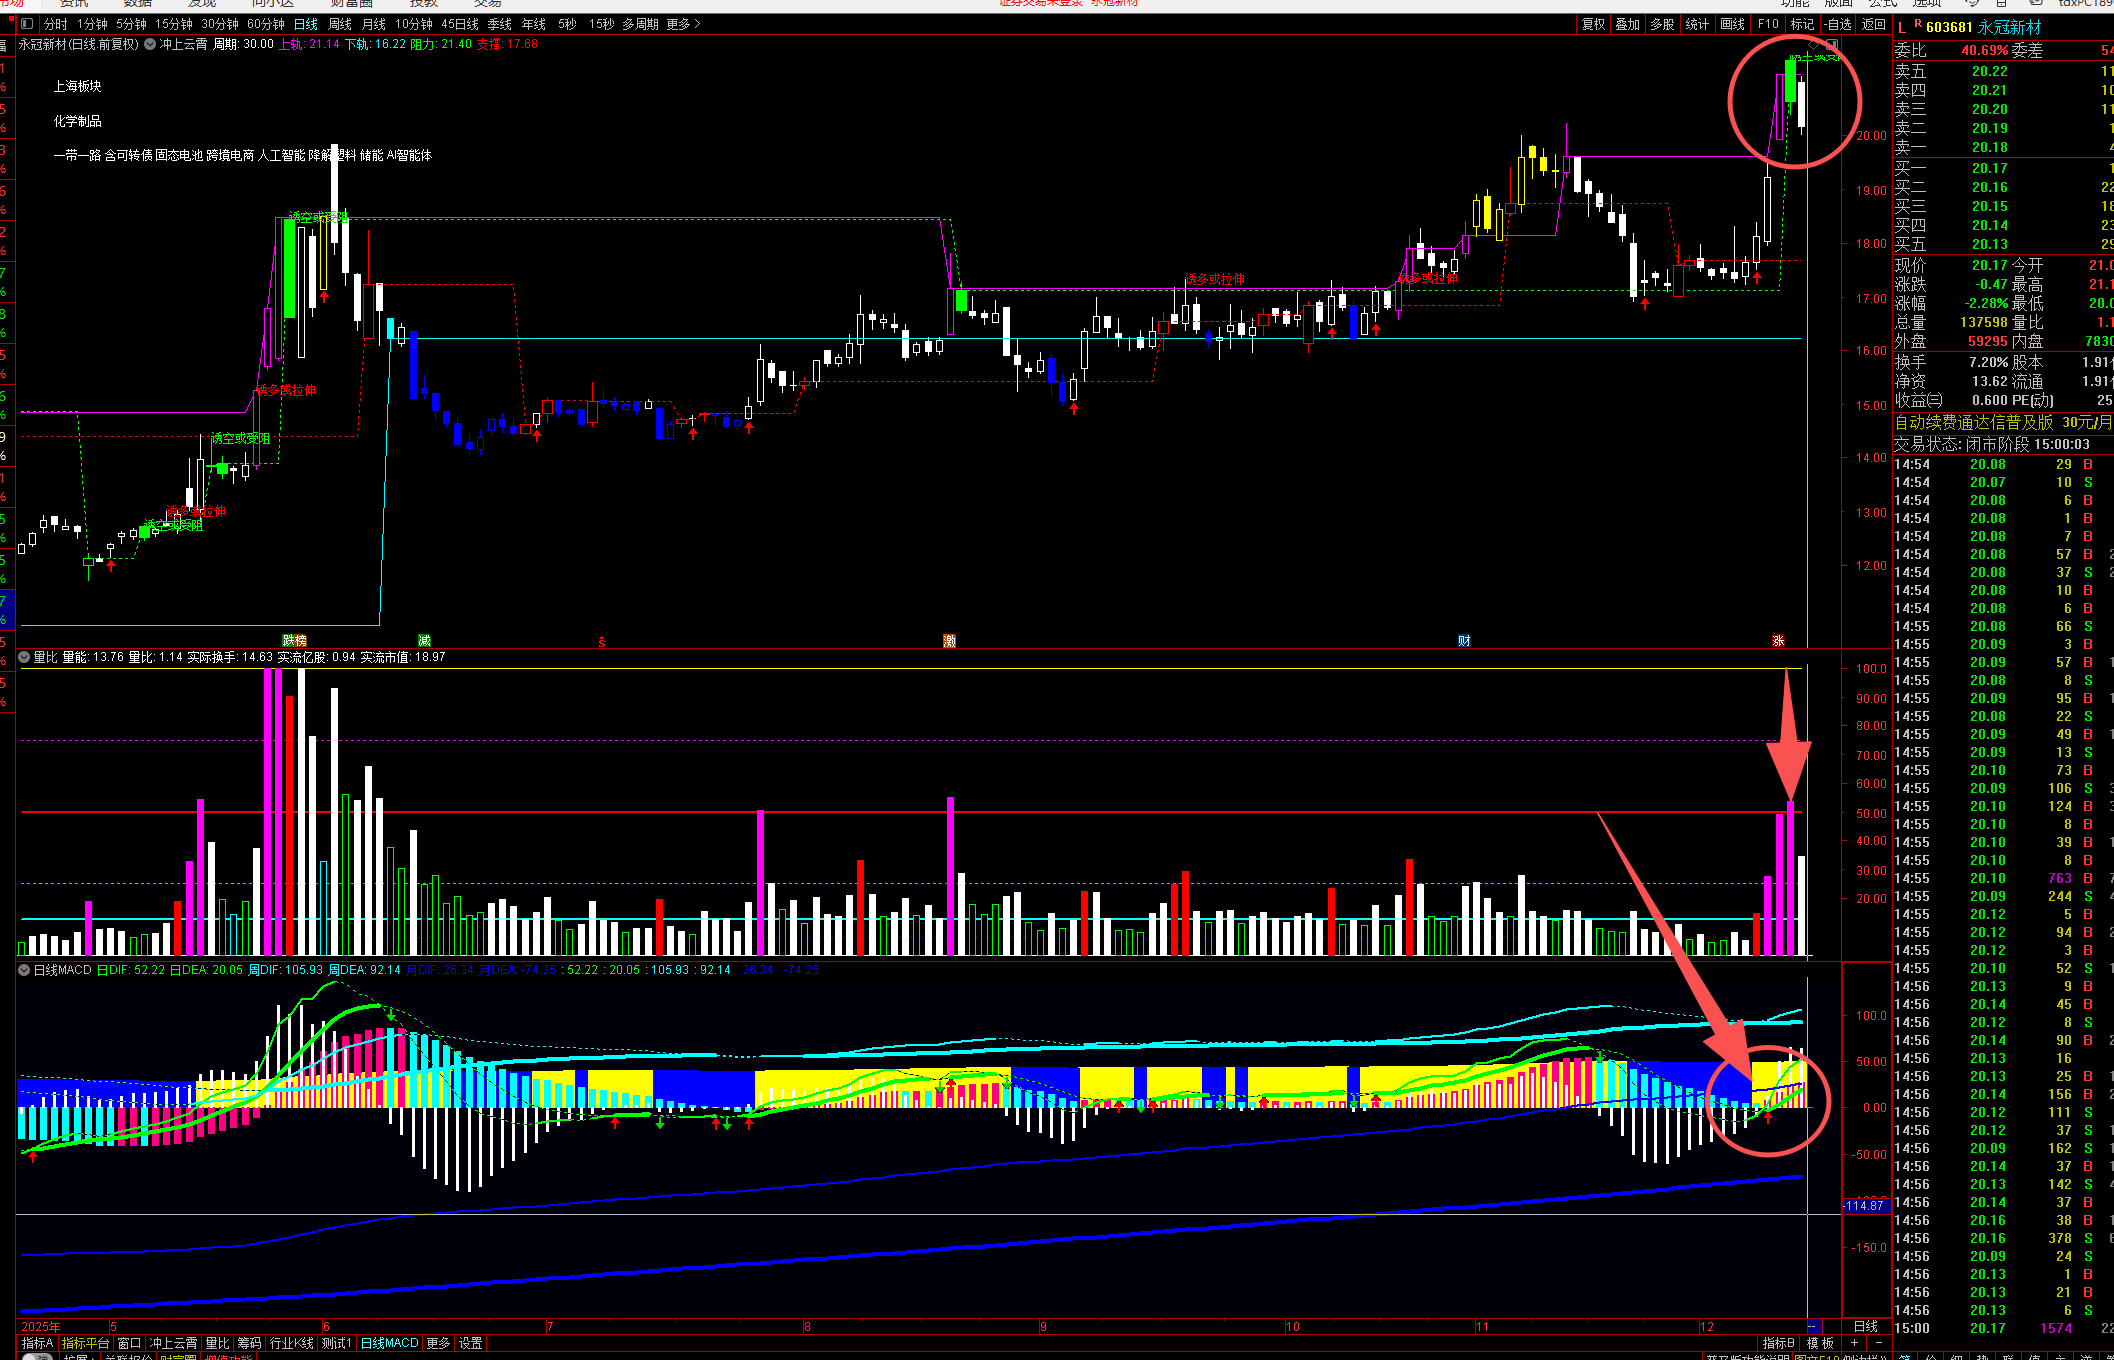Image resolution: width=2114 pixels, height=1360 pixels.
Task: Click the 涨 event marker on timeline
Action: [1778, 641]
